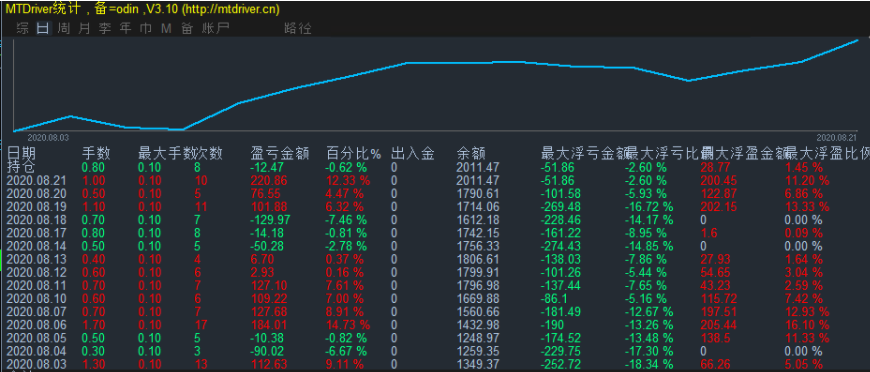870x372 pixels.
Task: Click max floating profit 205.44
Action: coord(718,325)
